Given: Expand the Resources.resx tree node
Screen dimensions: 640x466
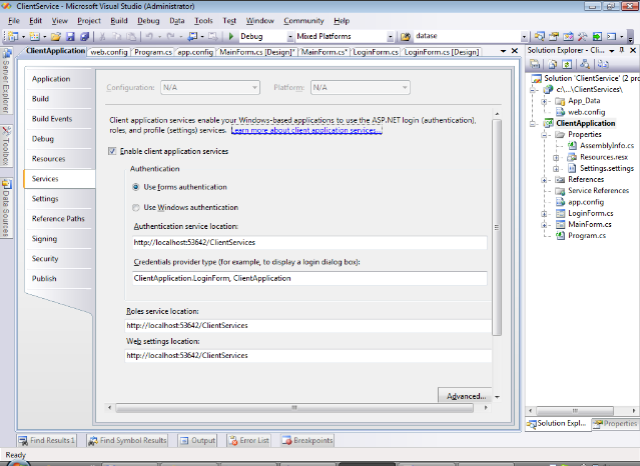Looking at the screenshot, I should tap(556, 158).
